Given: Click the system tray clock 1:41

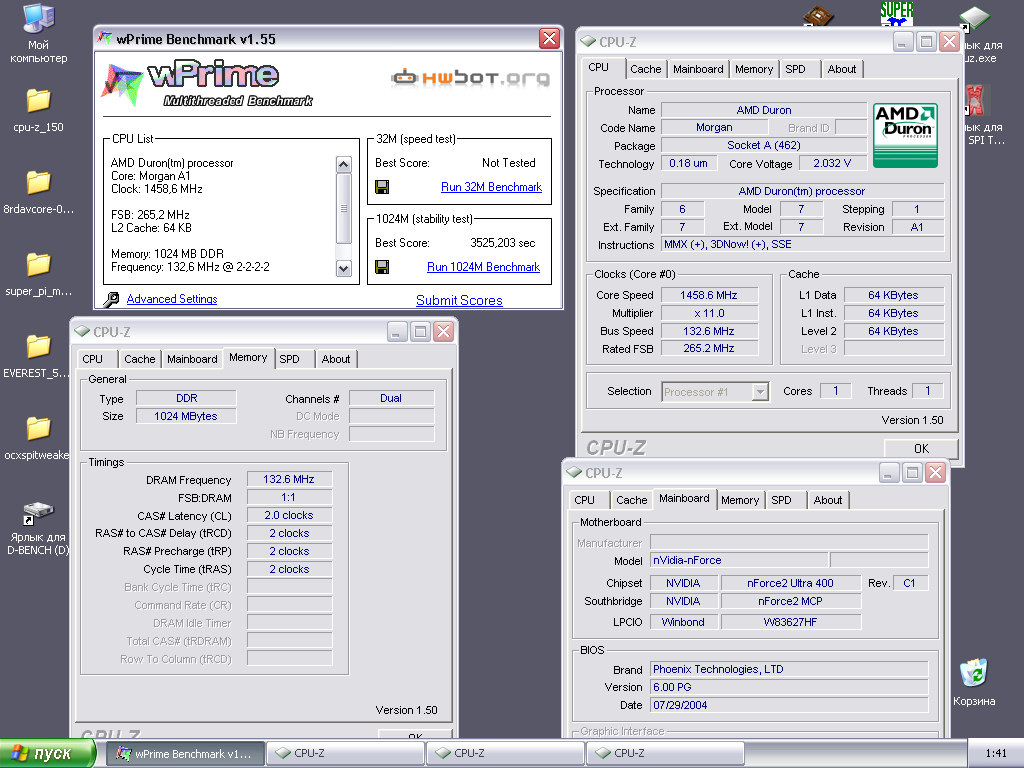Looking at the screenshot, I should [996, 754].
